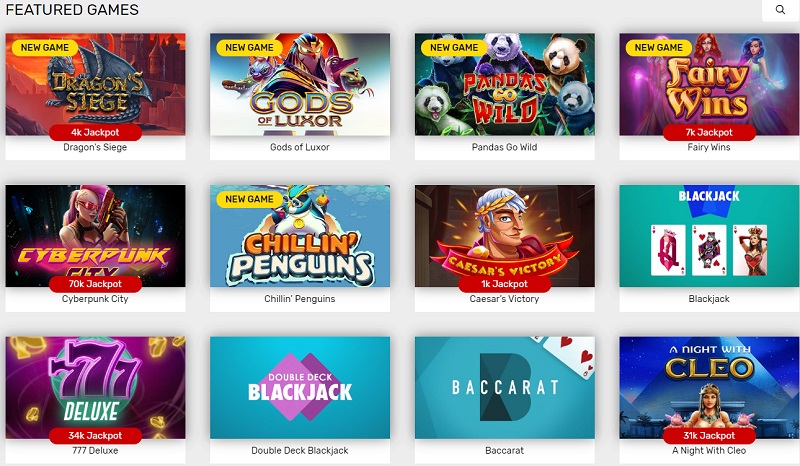Open the Gods of Luxor game thumbnail
The width and height of the screenshot is (800, 466).
(300, 84)
